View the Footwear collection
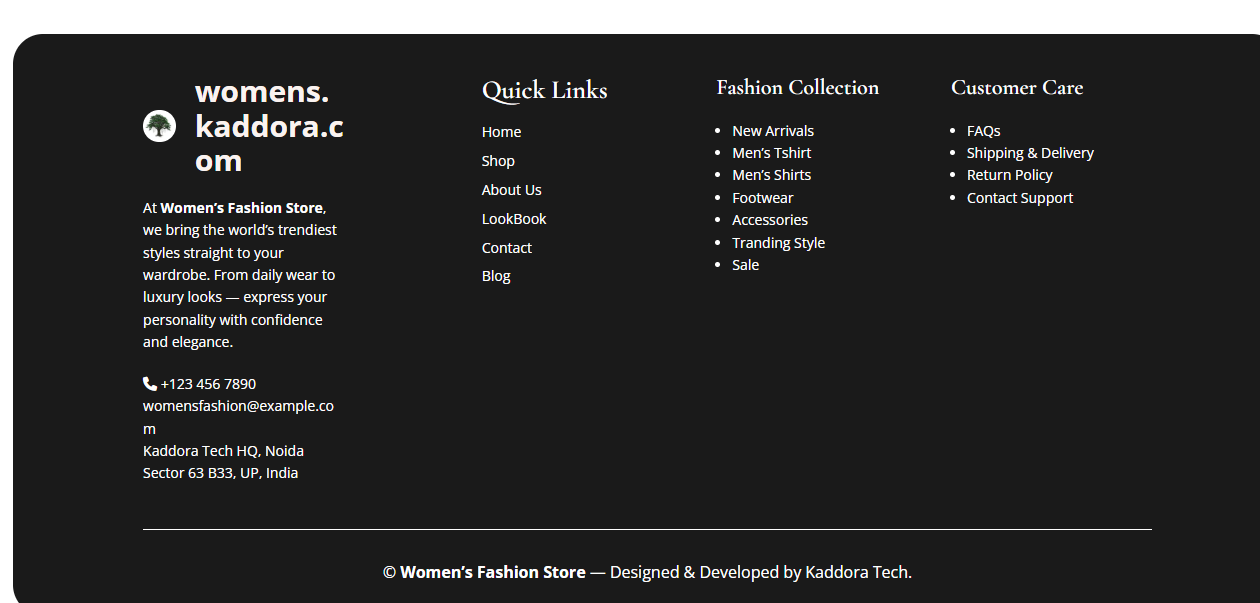Viewport: 1260px width, 603px height. point(762,198)
